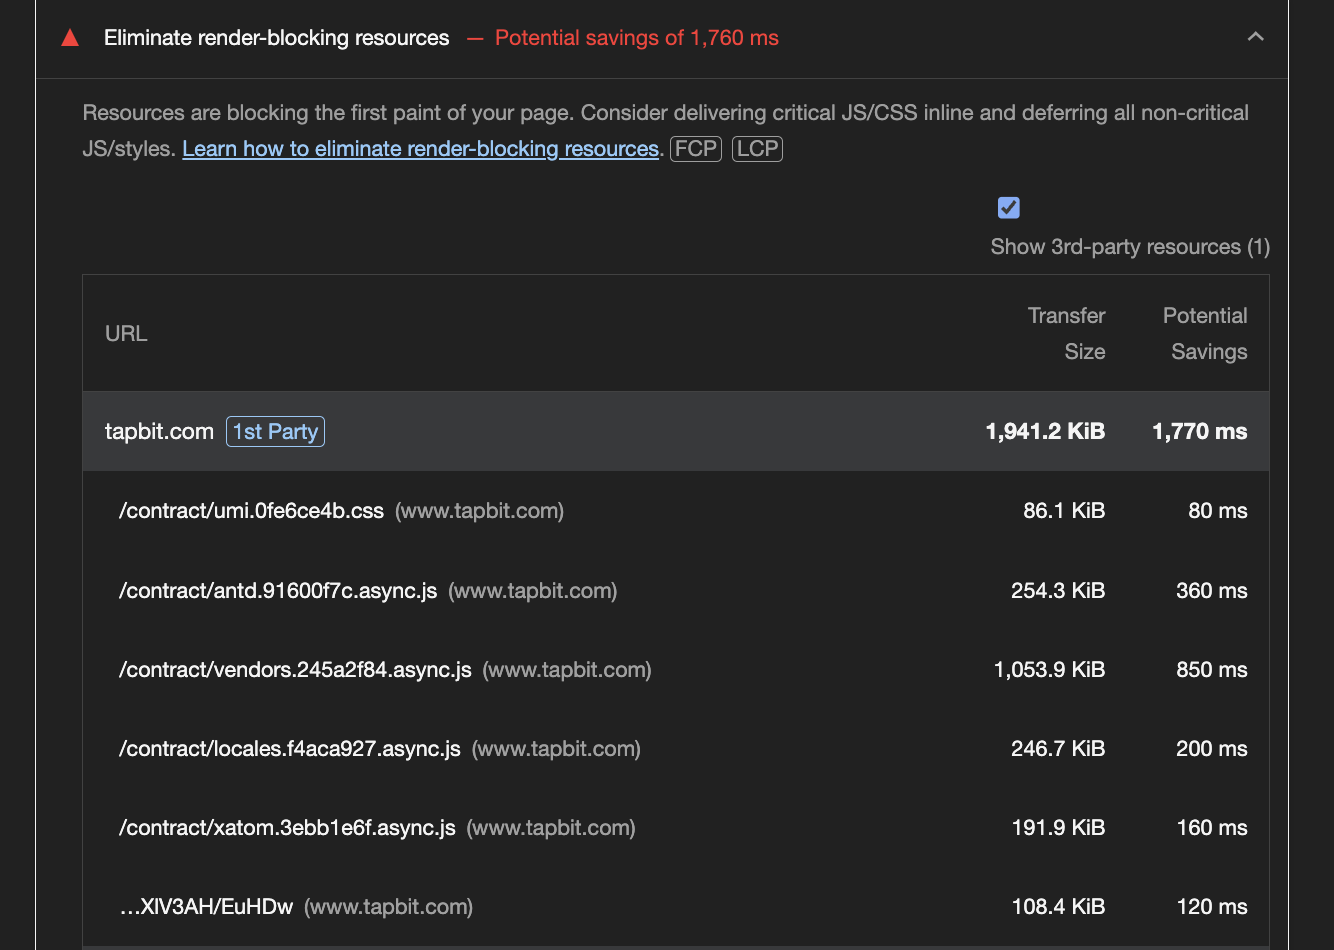1334x950 pixels.
Task: Click the Show 3rd-party resources (1) label
Action: tap(1130, 247)
